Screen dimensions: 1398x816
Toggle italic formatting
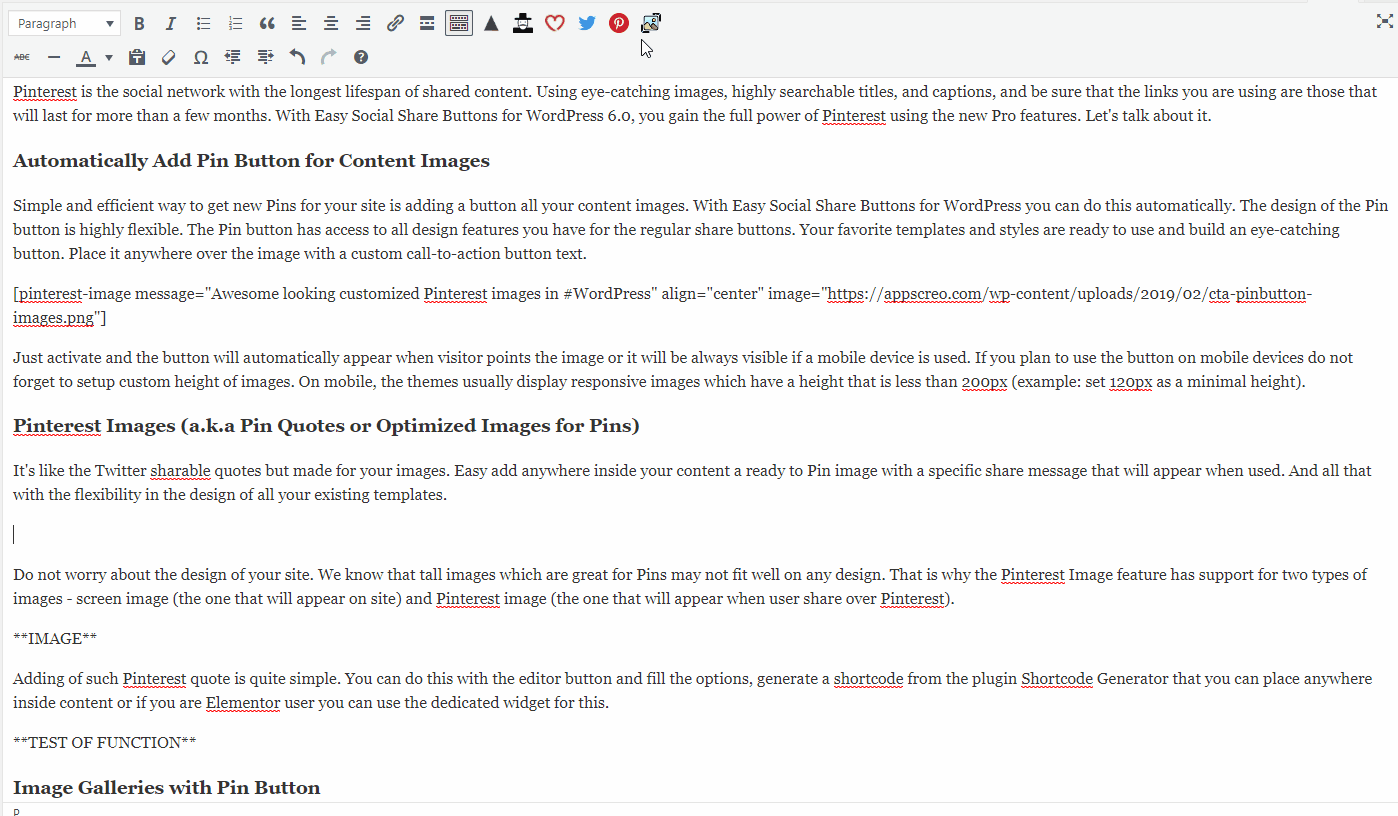170,23
